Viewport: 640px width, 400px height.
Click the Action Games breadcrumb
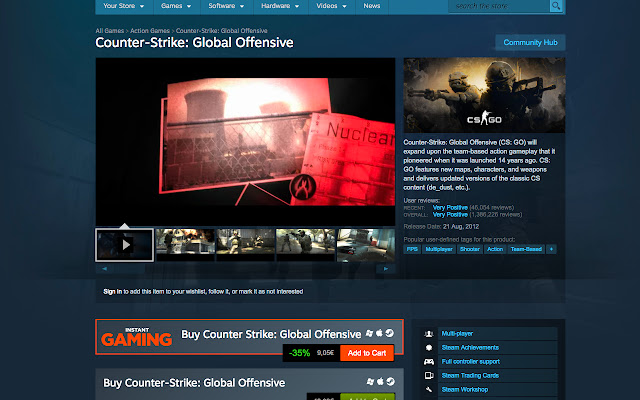[150, 31]
